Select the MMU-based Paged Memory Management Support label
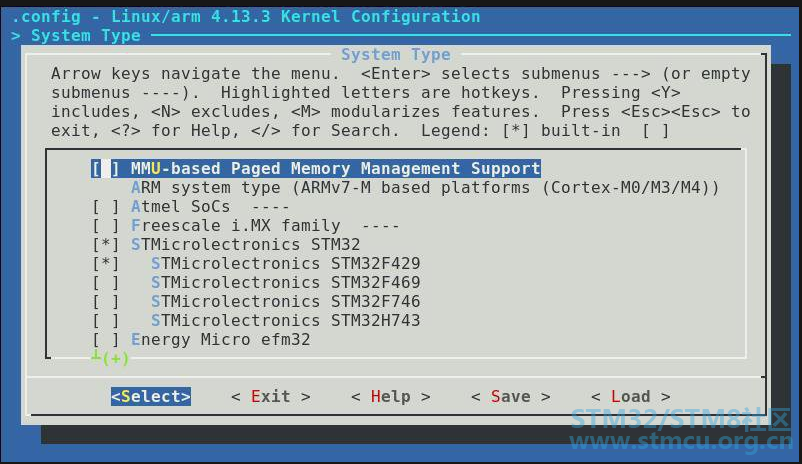802x464 pixels. click(336, 168)
